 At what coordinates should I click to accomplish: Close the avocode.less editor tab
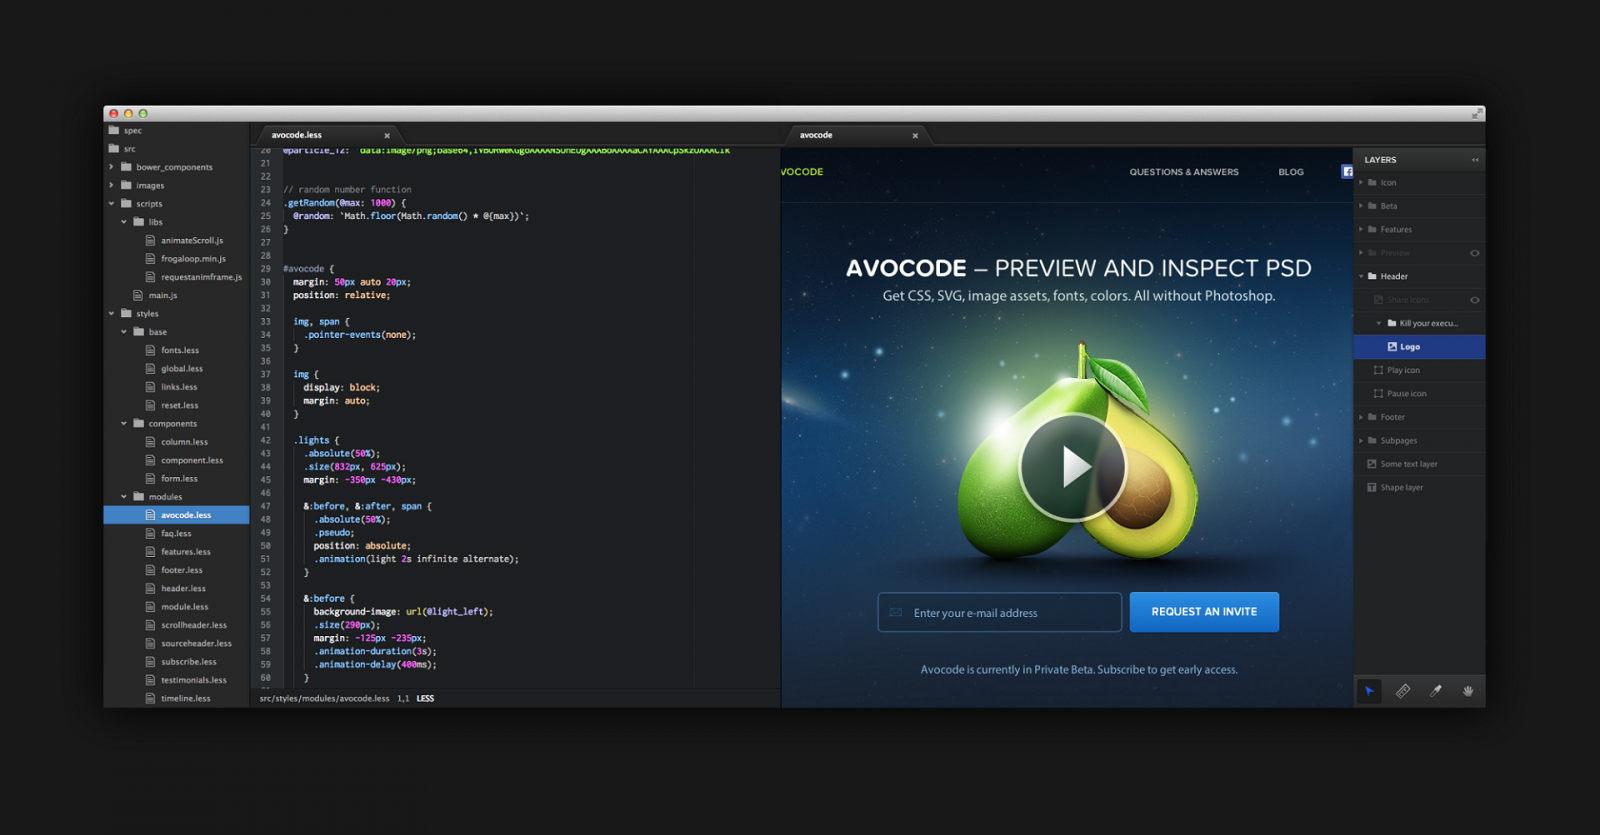pos(387,136)
